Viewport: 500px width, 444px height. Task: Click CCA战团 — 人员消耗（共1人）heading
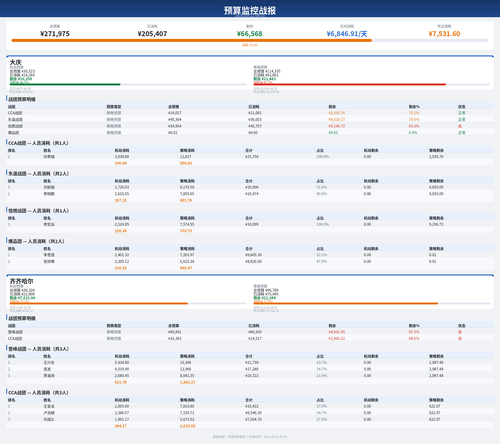(38, 143)
